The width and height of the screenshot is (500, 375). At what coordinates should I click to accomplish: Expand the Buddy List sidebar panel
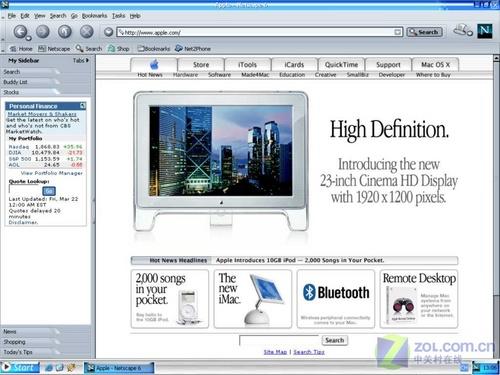pos(31,82)
